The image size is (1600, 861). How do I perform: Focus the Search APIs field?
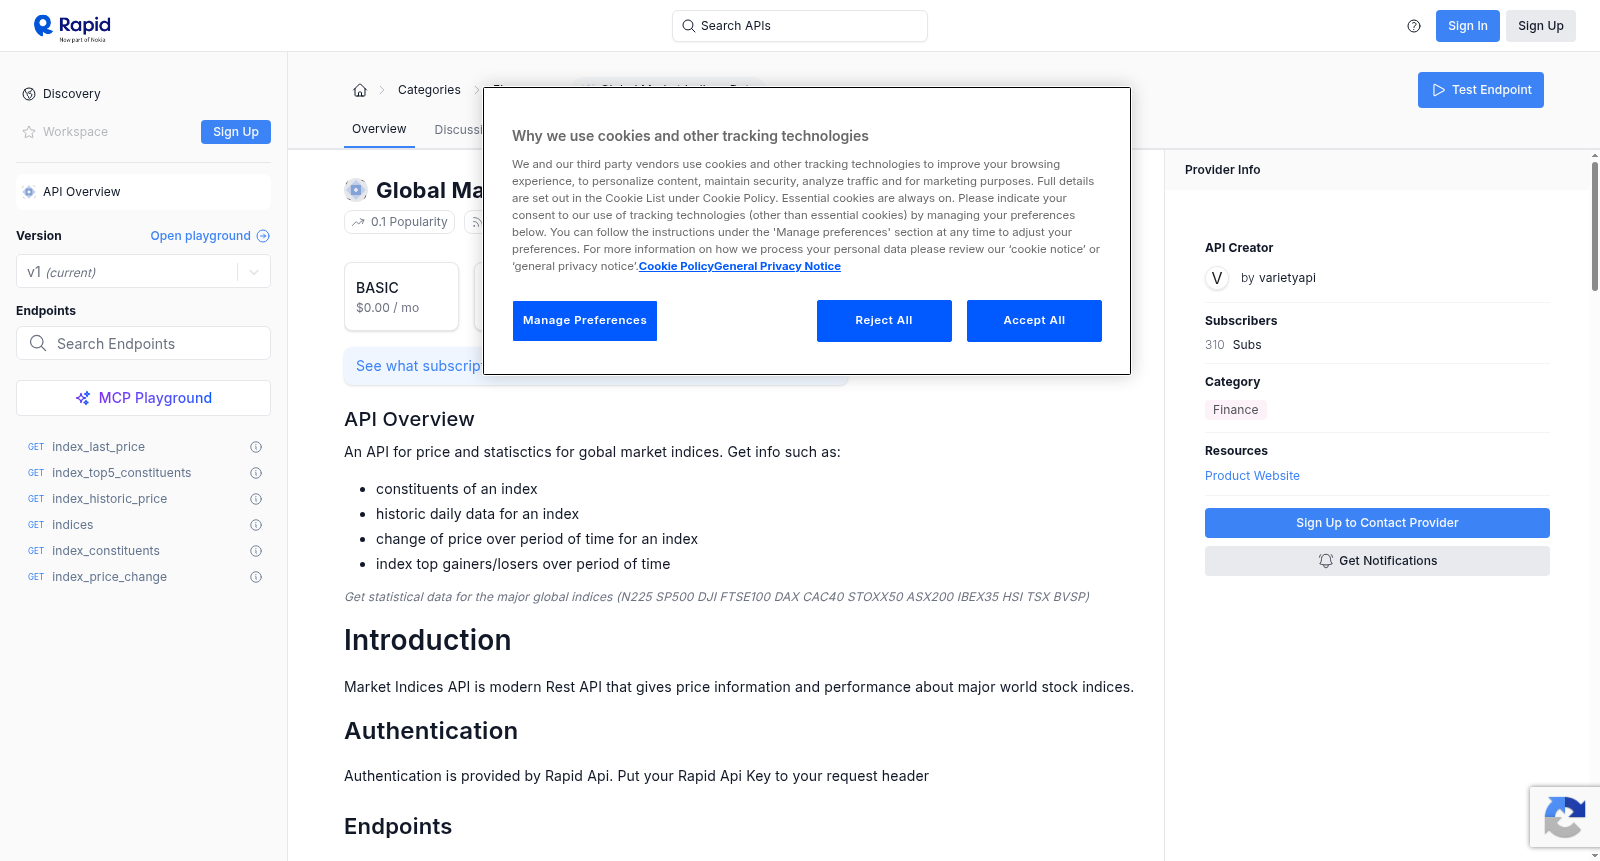[x=800, y=26]
